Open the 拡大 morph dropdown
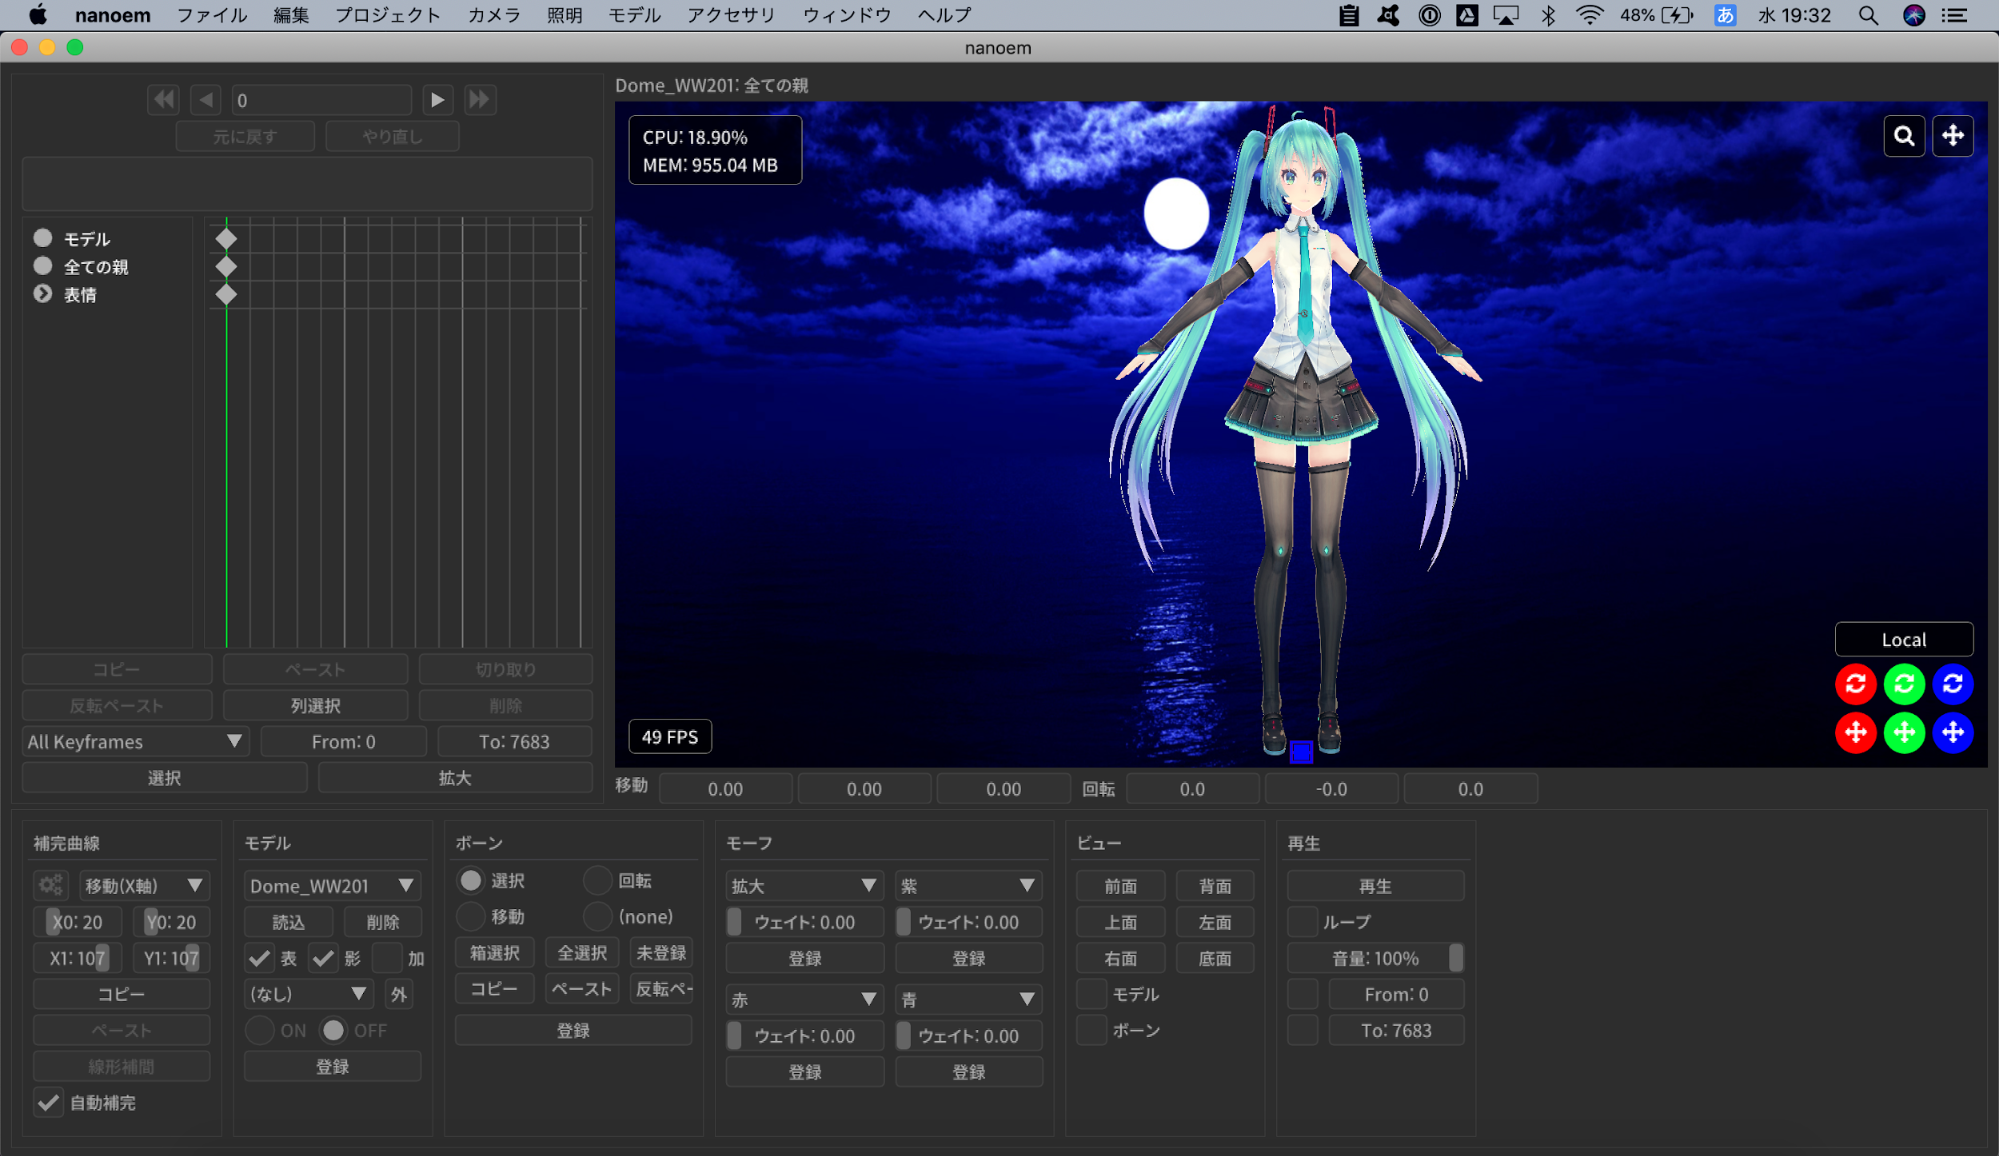This screenshot has width=1999, height=1157. 805,886
